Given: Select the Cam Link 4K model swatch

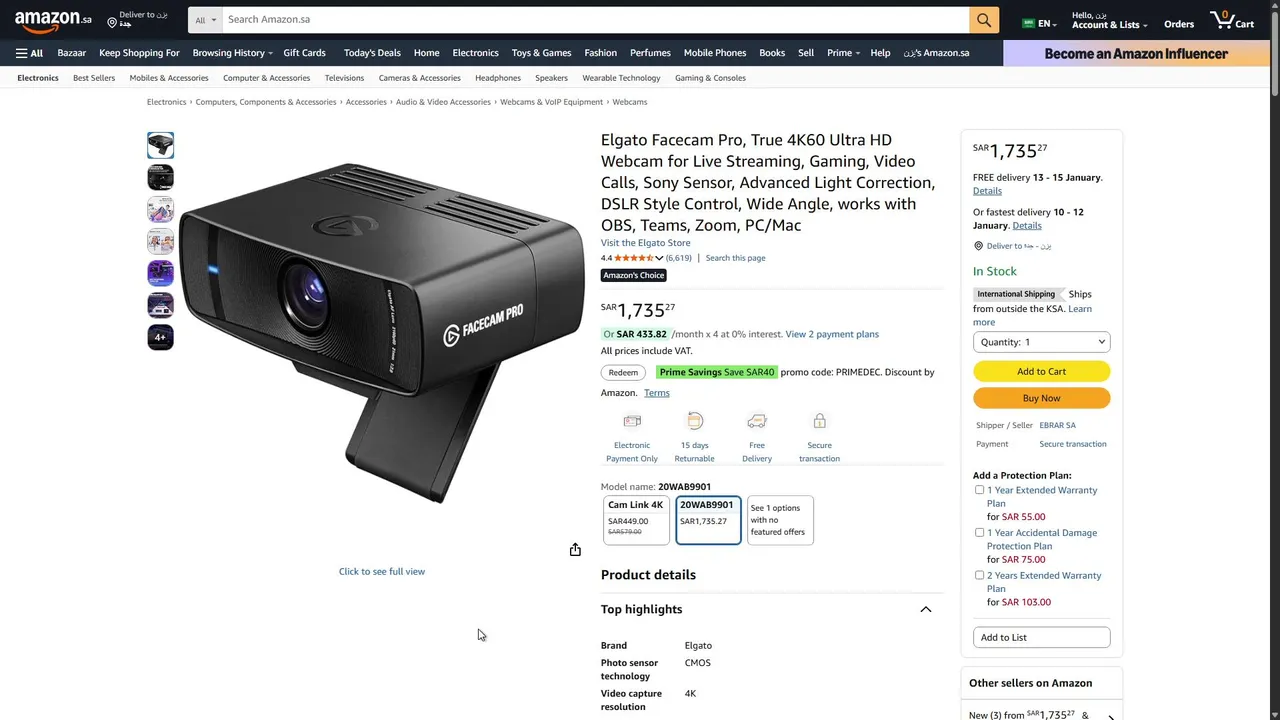Looking at the screenshot, I should 636,520.
